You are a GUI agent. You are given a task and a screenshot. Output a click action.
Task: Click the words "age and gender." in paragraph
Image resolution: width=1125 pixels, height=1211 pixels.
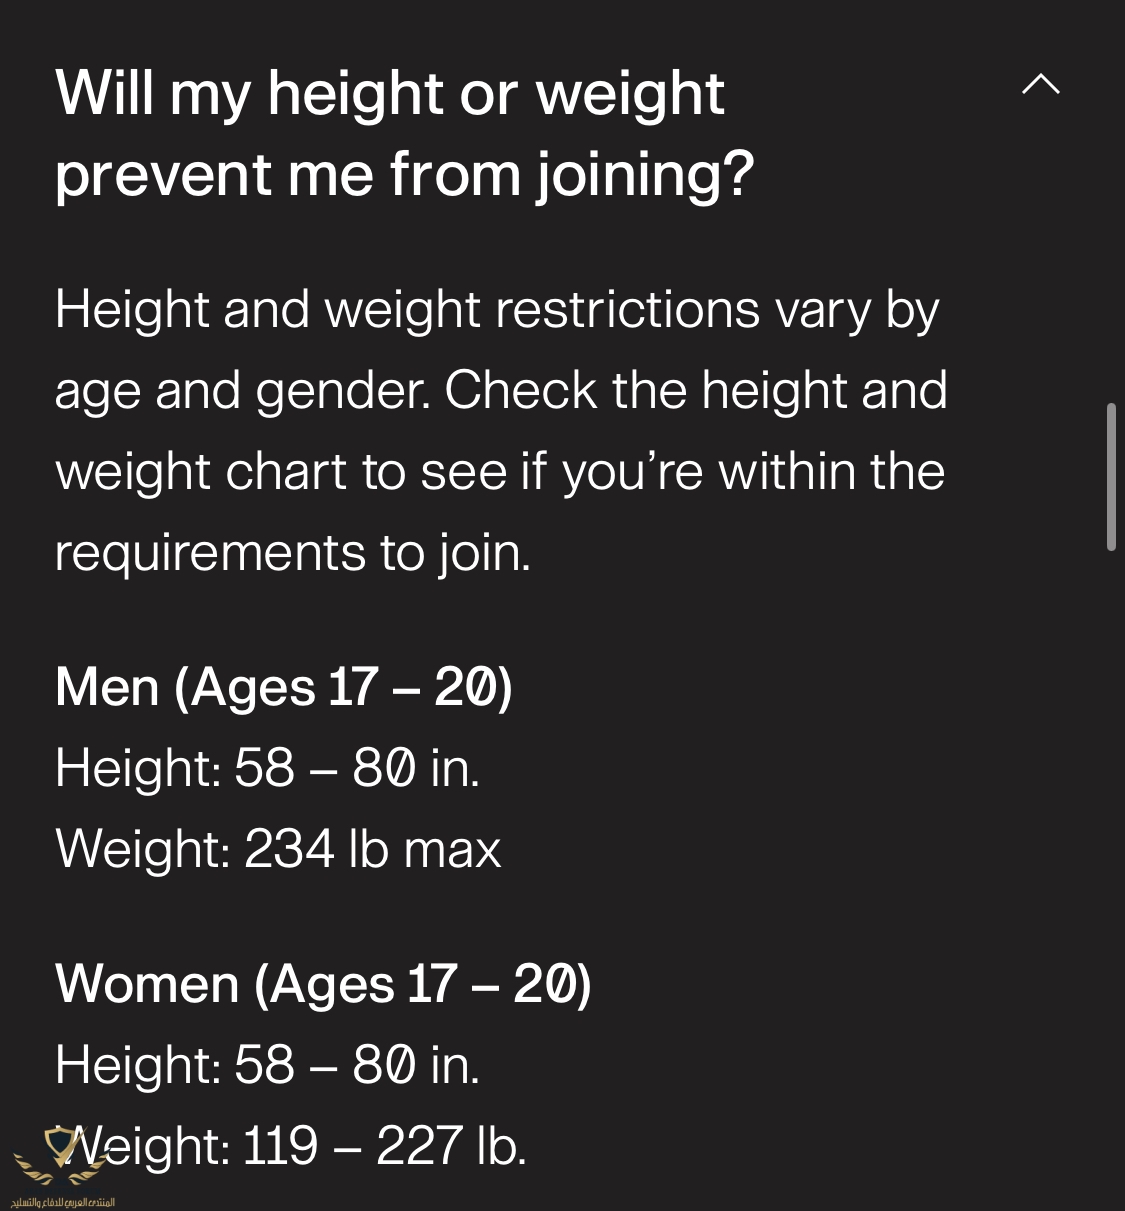coord(242,391)
